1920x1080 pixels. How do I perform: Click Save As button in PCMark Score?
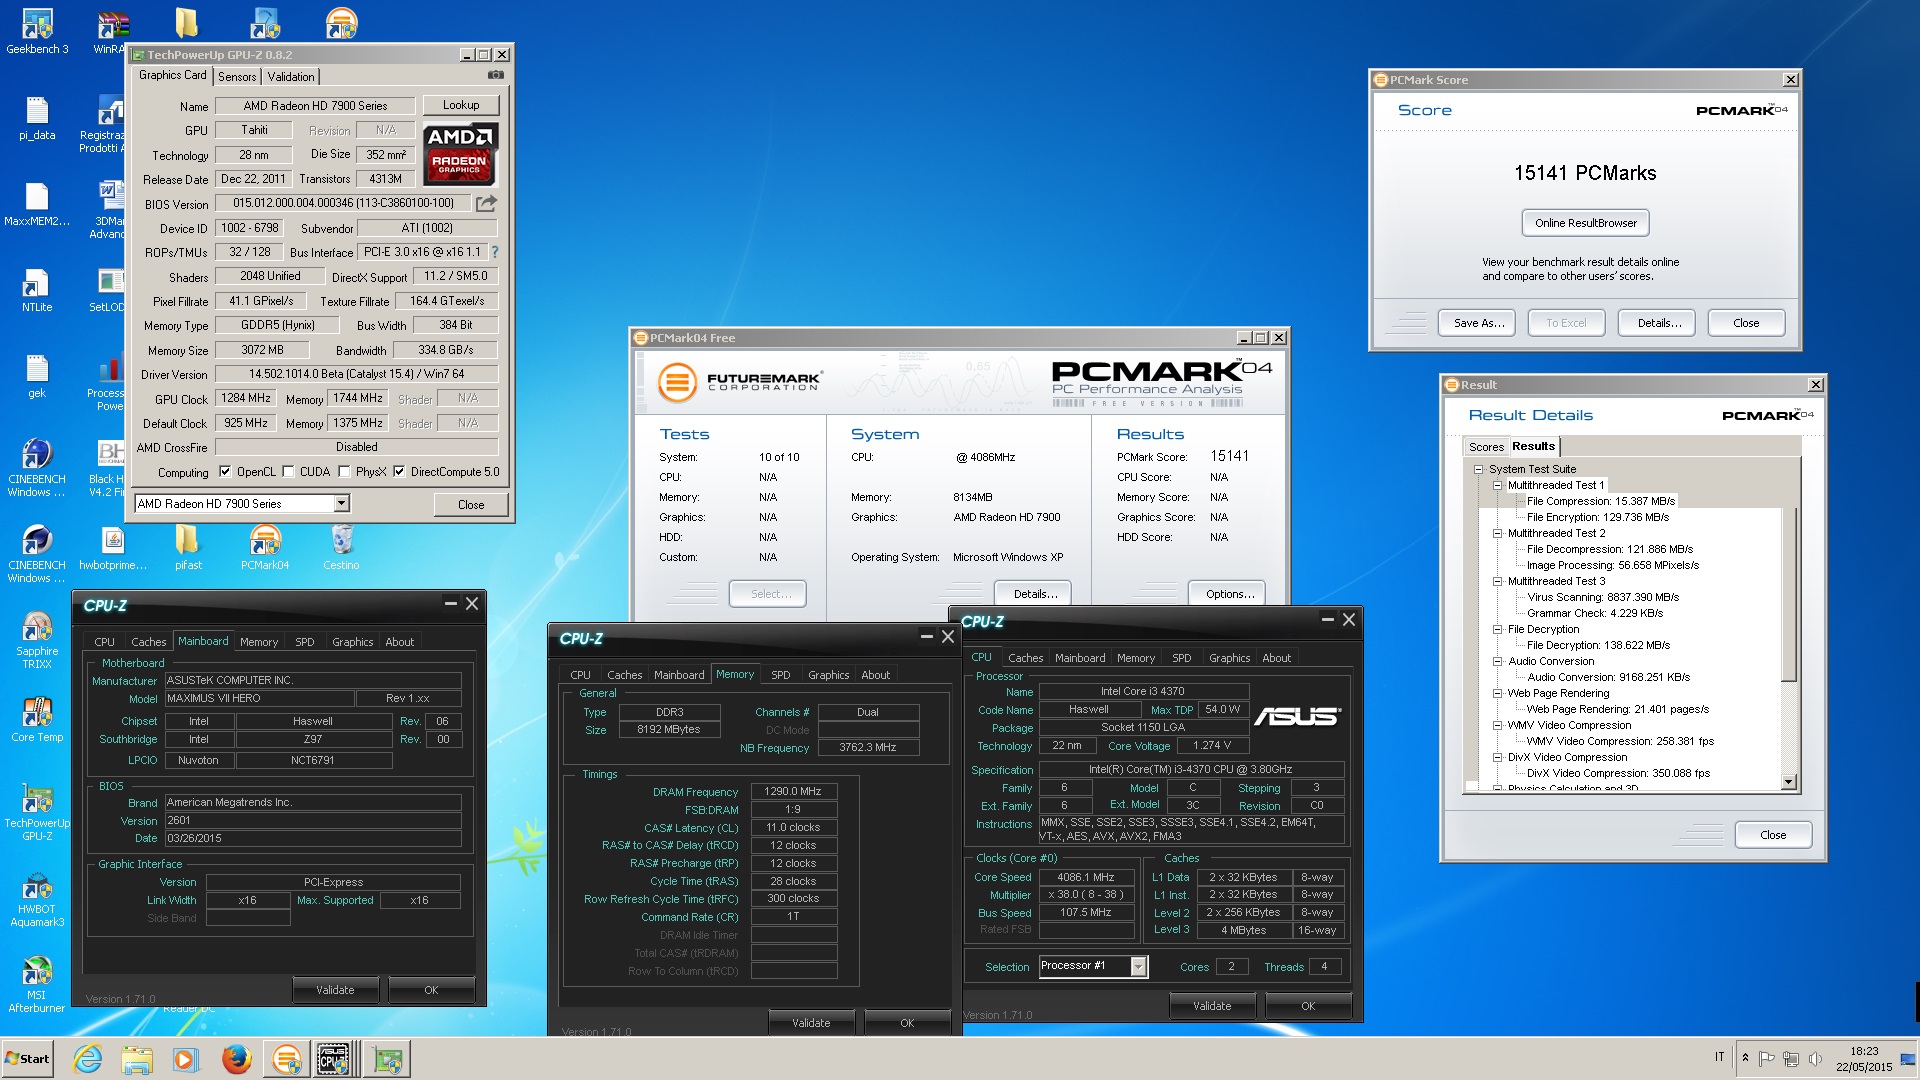click(1478, 323)
